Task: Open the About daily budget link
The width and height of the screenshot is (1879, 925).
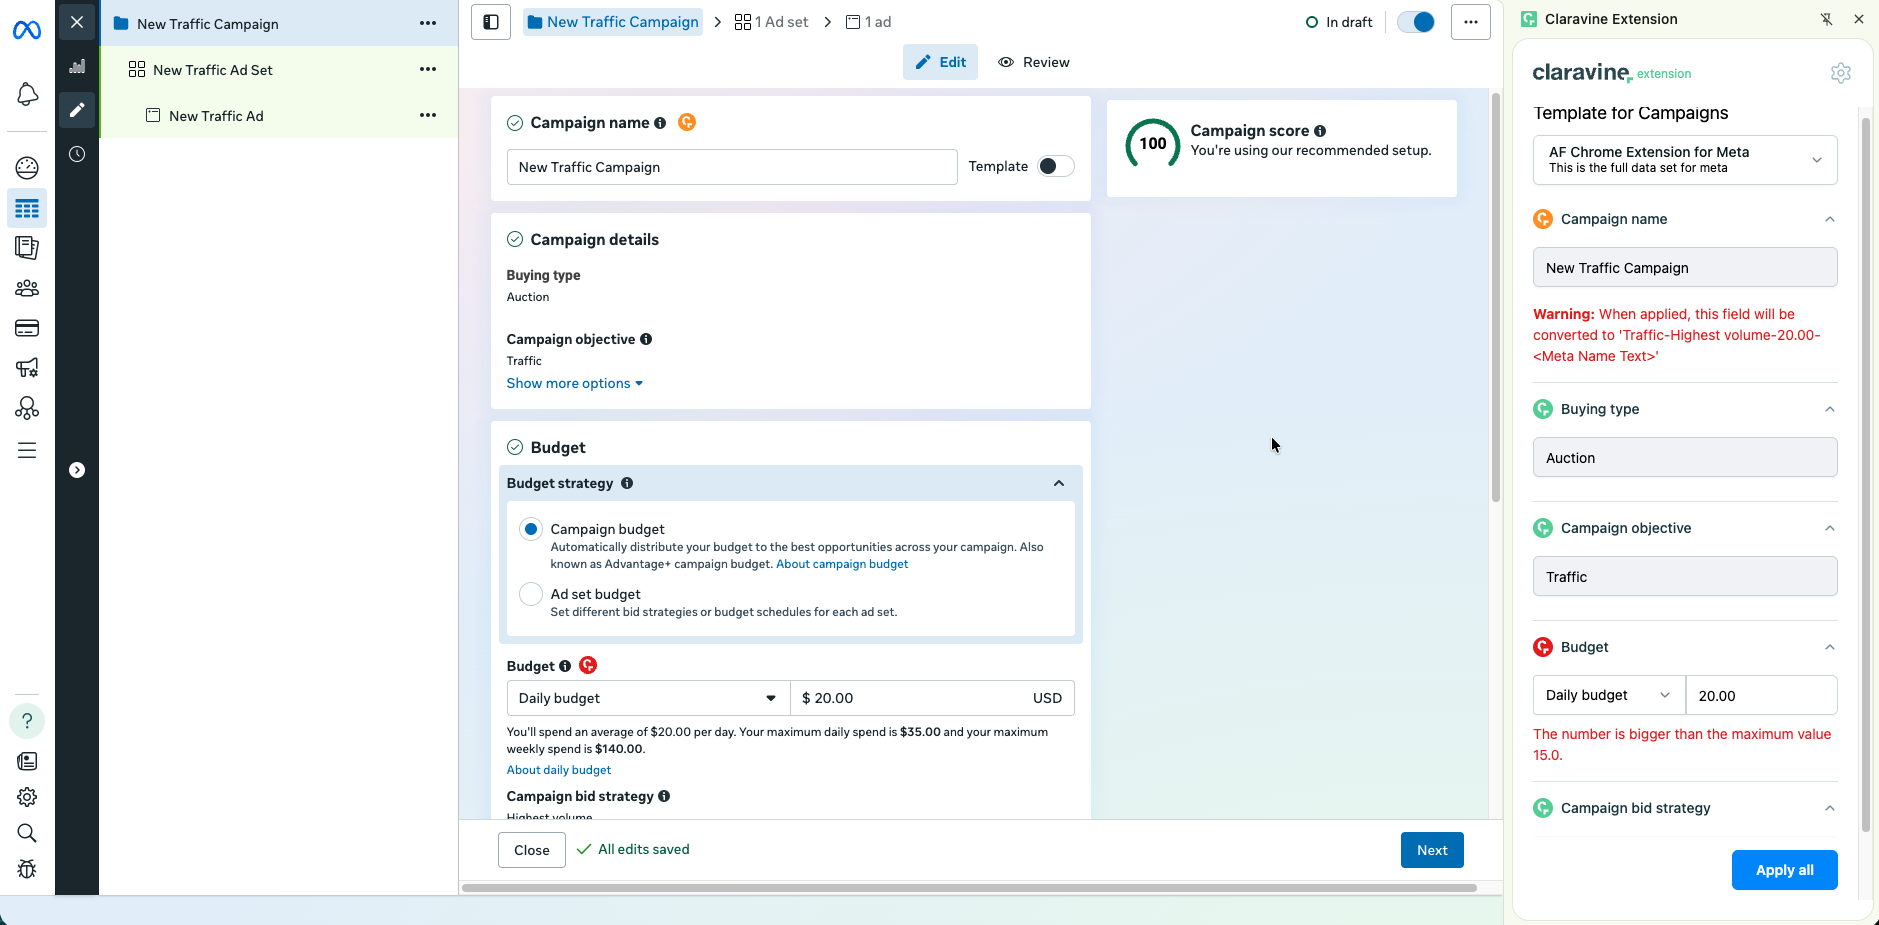Action: pyautogui.click(x=559, y=770)
